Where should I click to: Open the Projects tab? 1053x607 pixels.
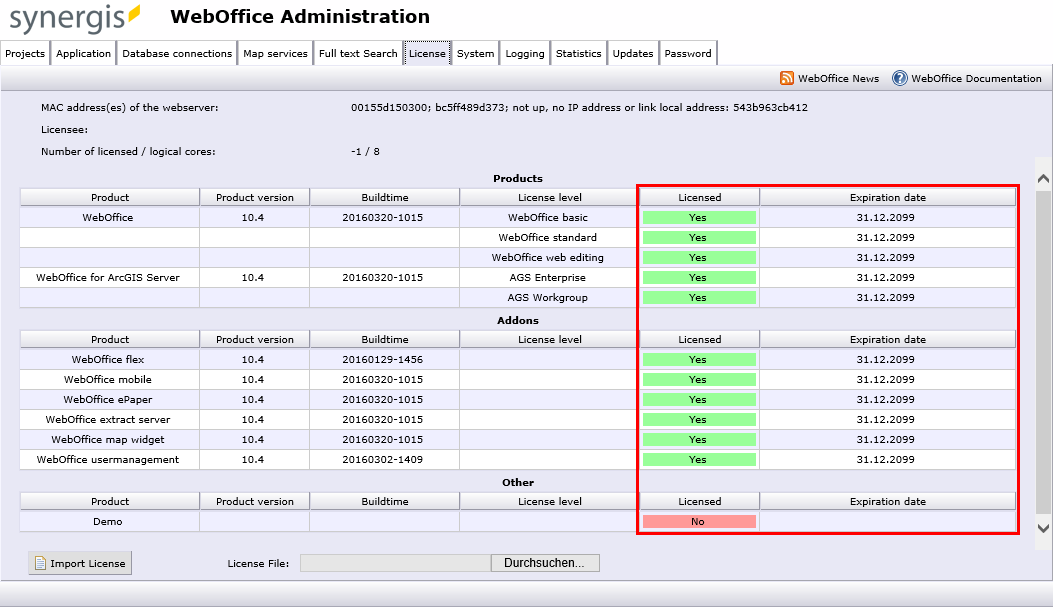(25, 52)
